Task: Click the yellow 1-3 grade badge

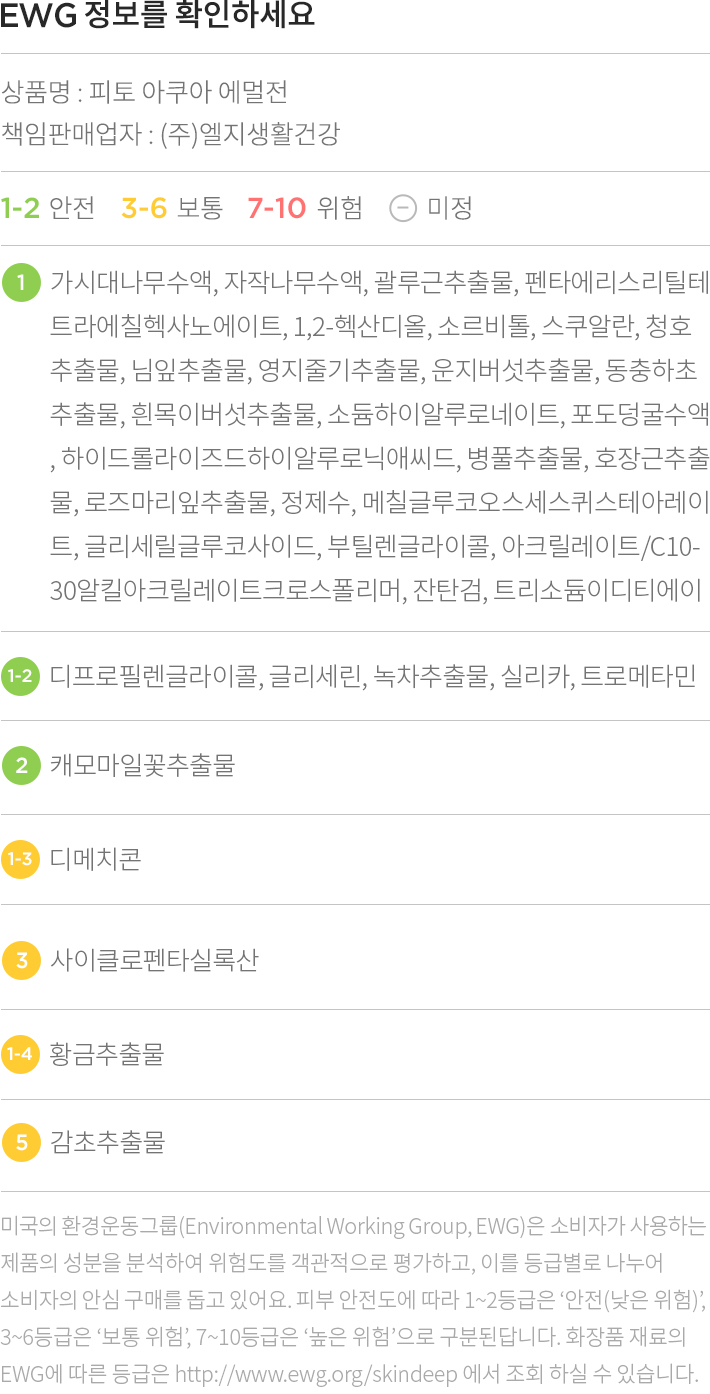Action: (21, 859)
